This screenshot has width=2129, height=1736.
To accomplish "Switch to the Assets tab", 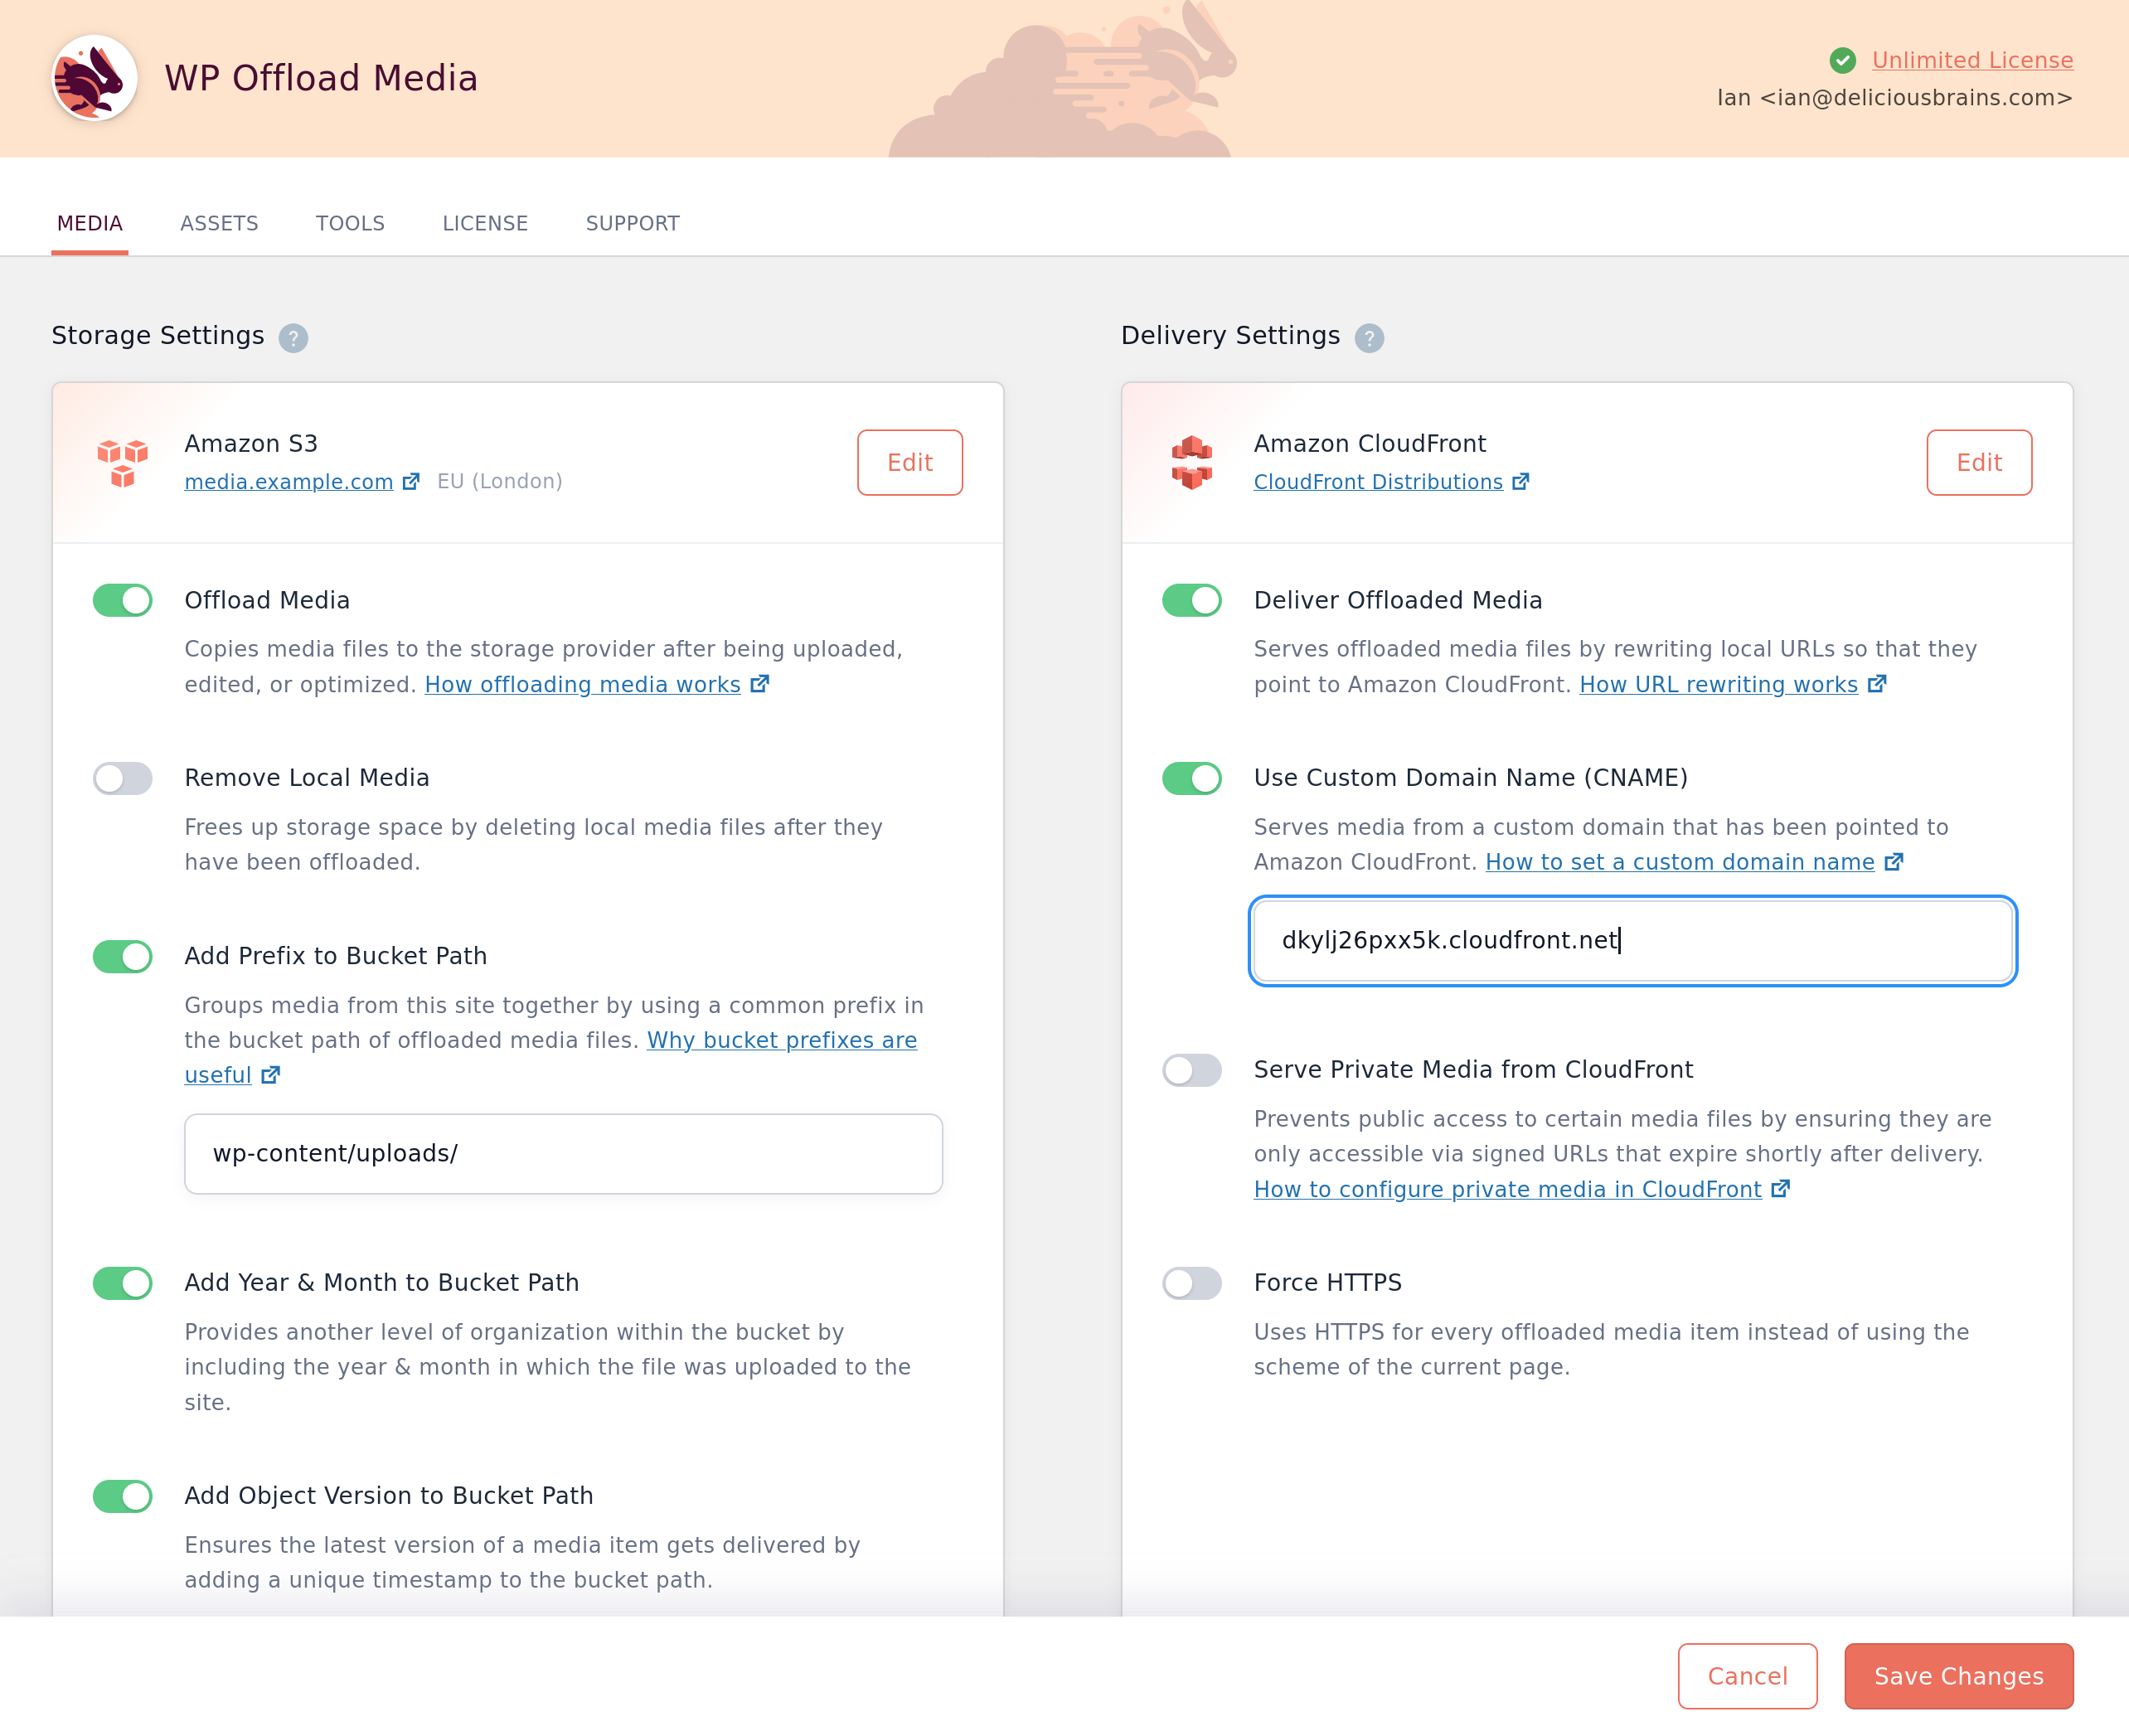I will (219, 223).
